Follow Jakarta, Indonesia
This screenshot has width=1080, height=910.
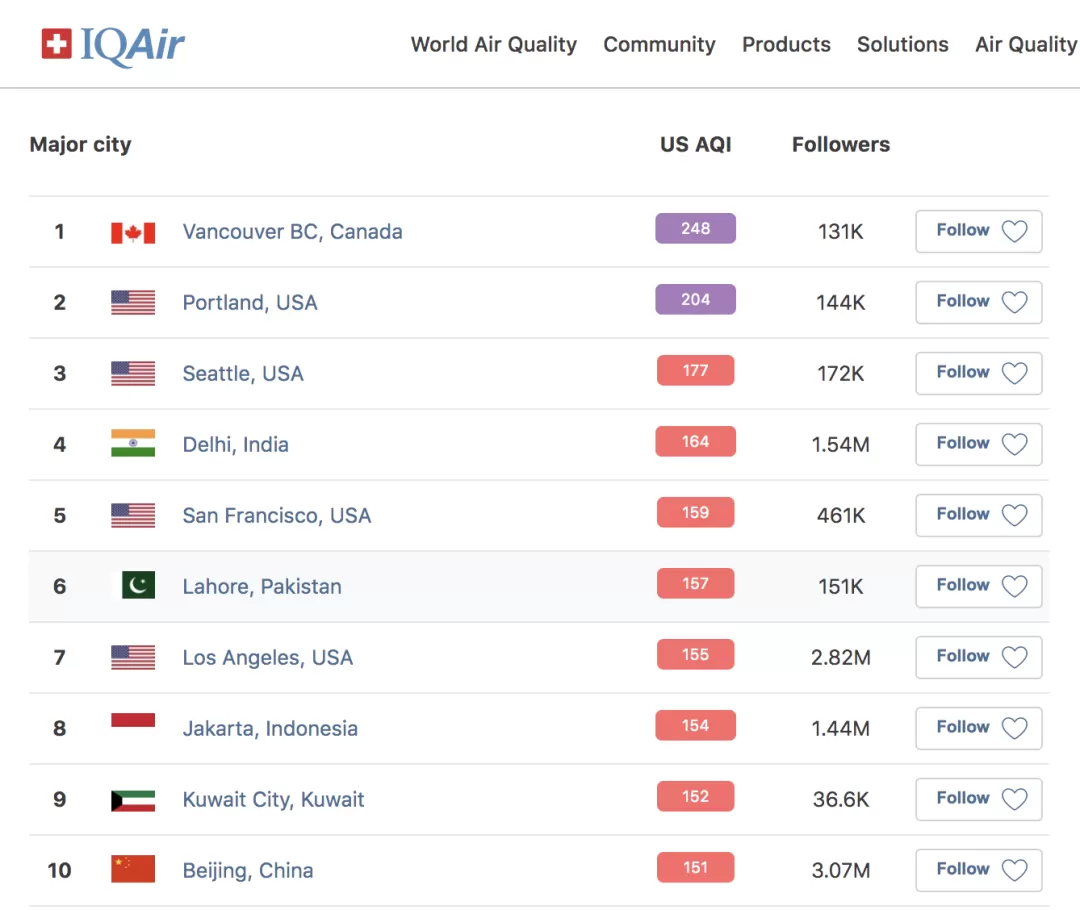979,728
